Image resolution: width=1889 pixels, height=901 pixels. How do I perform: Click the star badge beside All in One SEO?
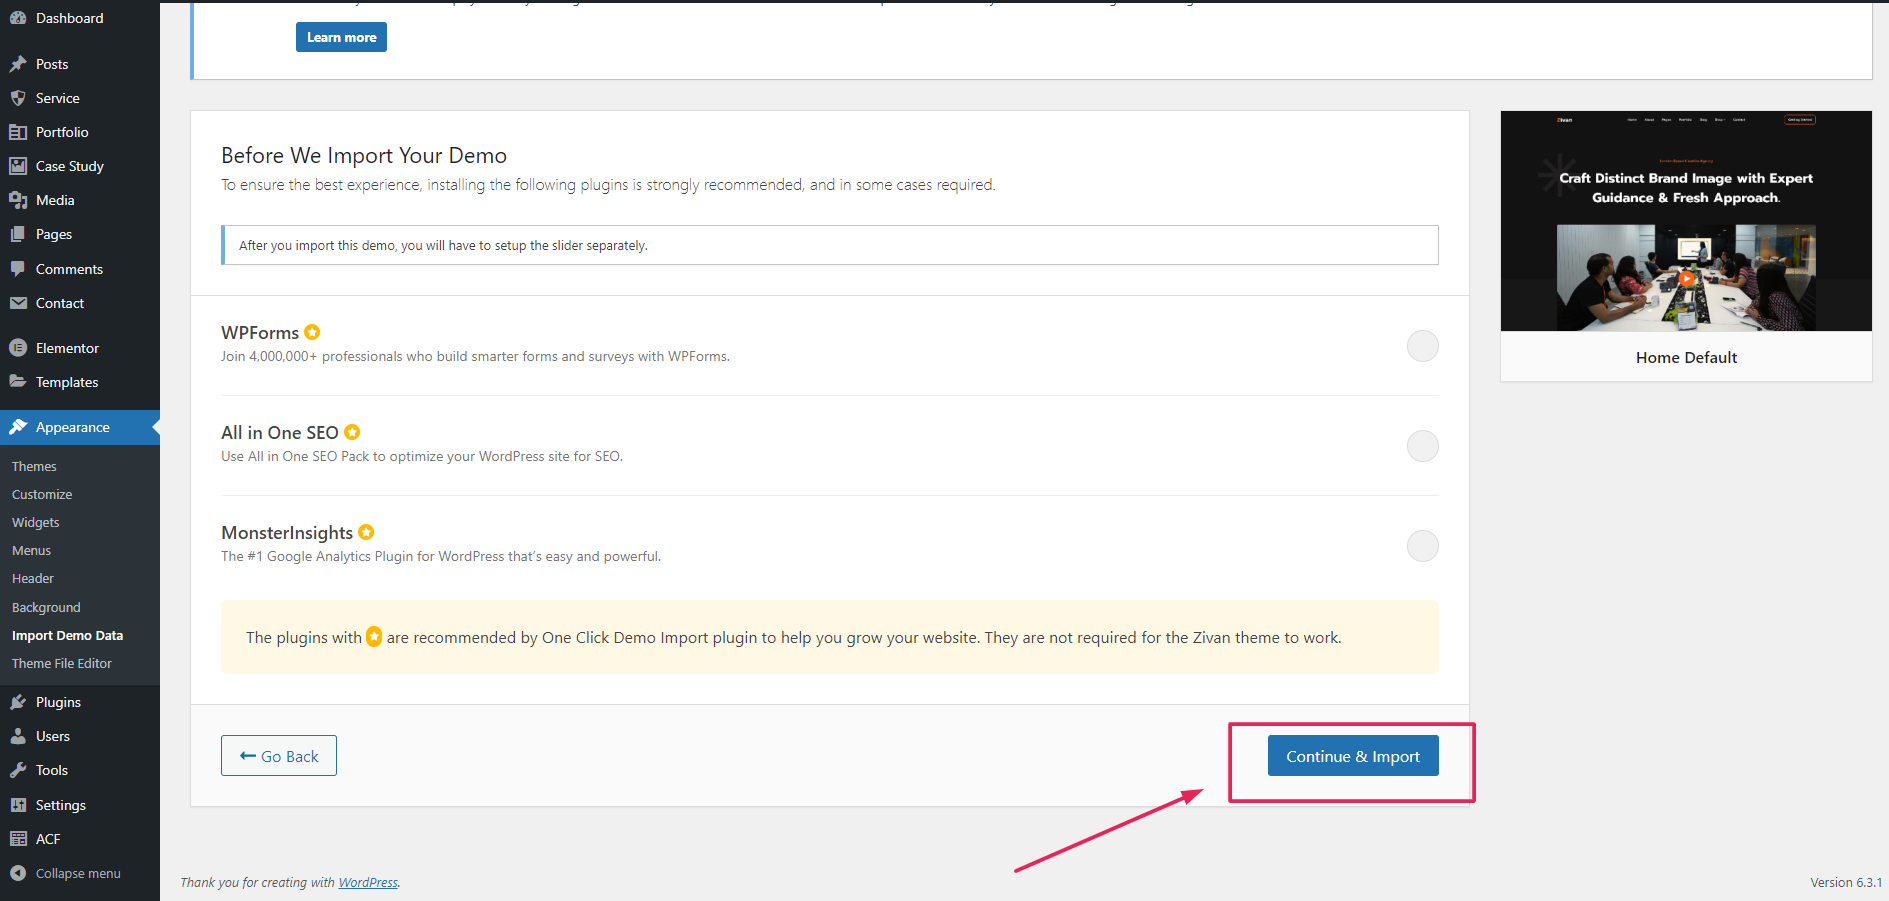click(x=352, y=432)
